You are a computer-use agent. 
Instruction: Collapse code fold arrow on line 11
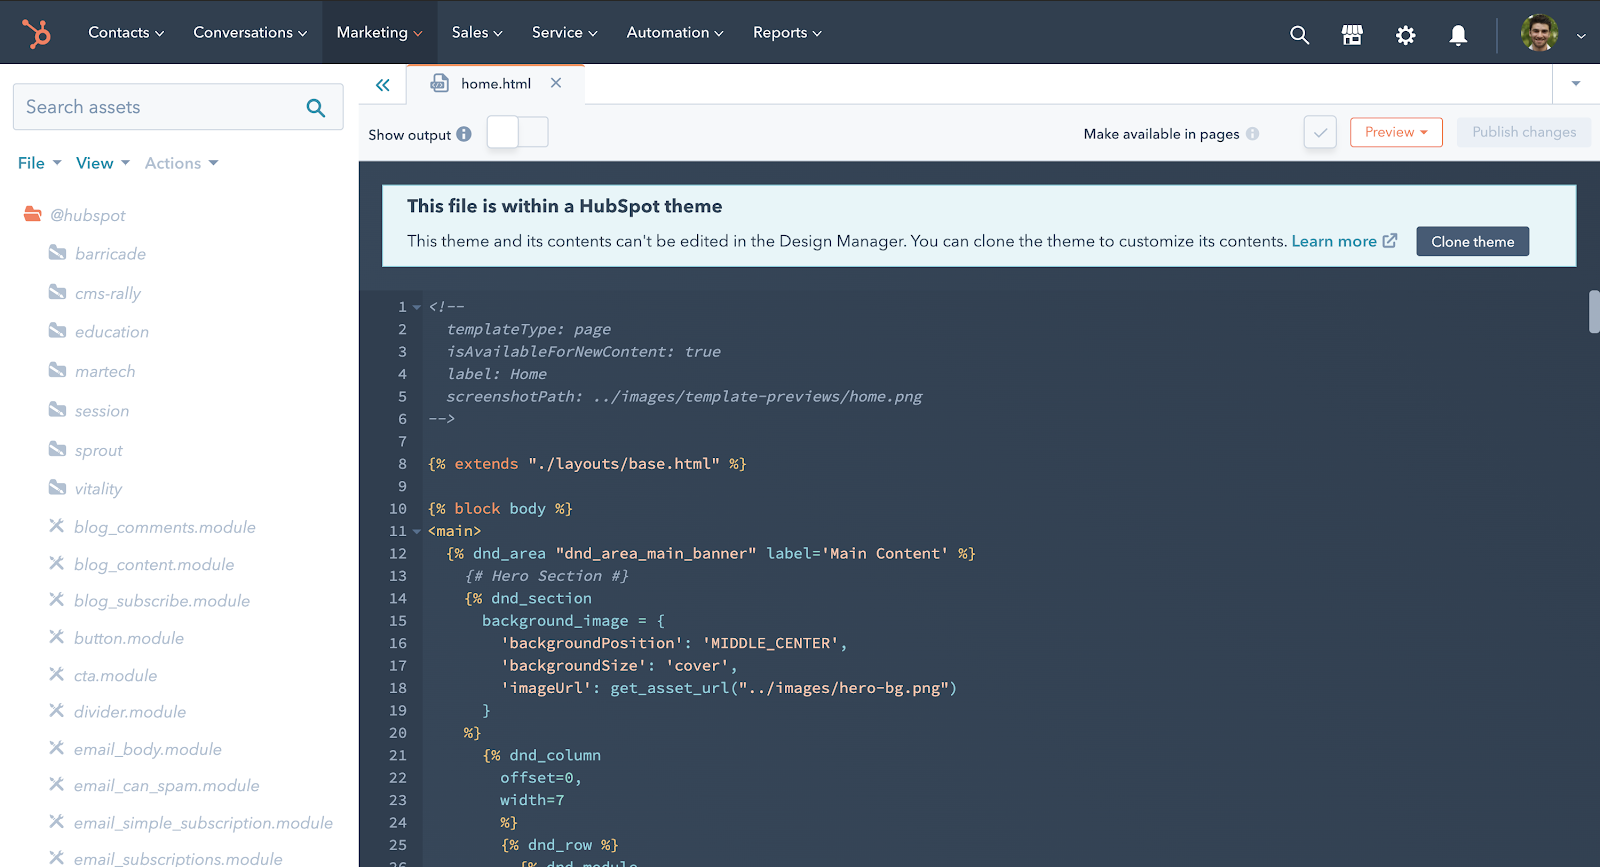click(417, 531)
